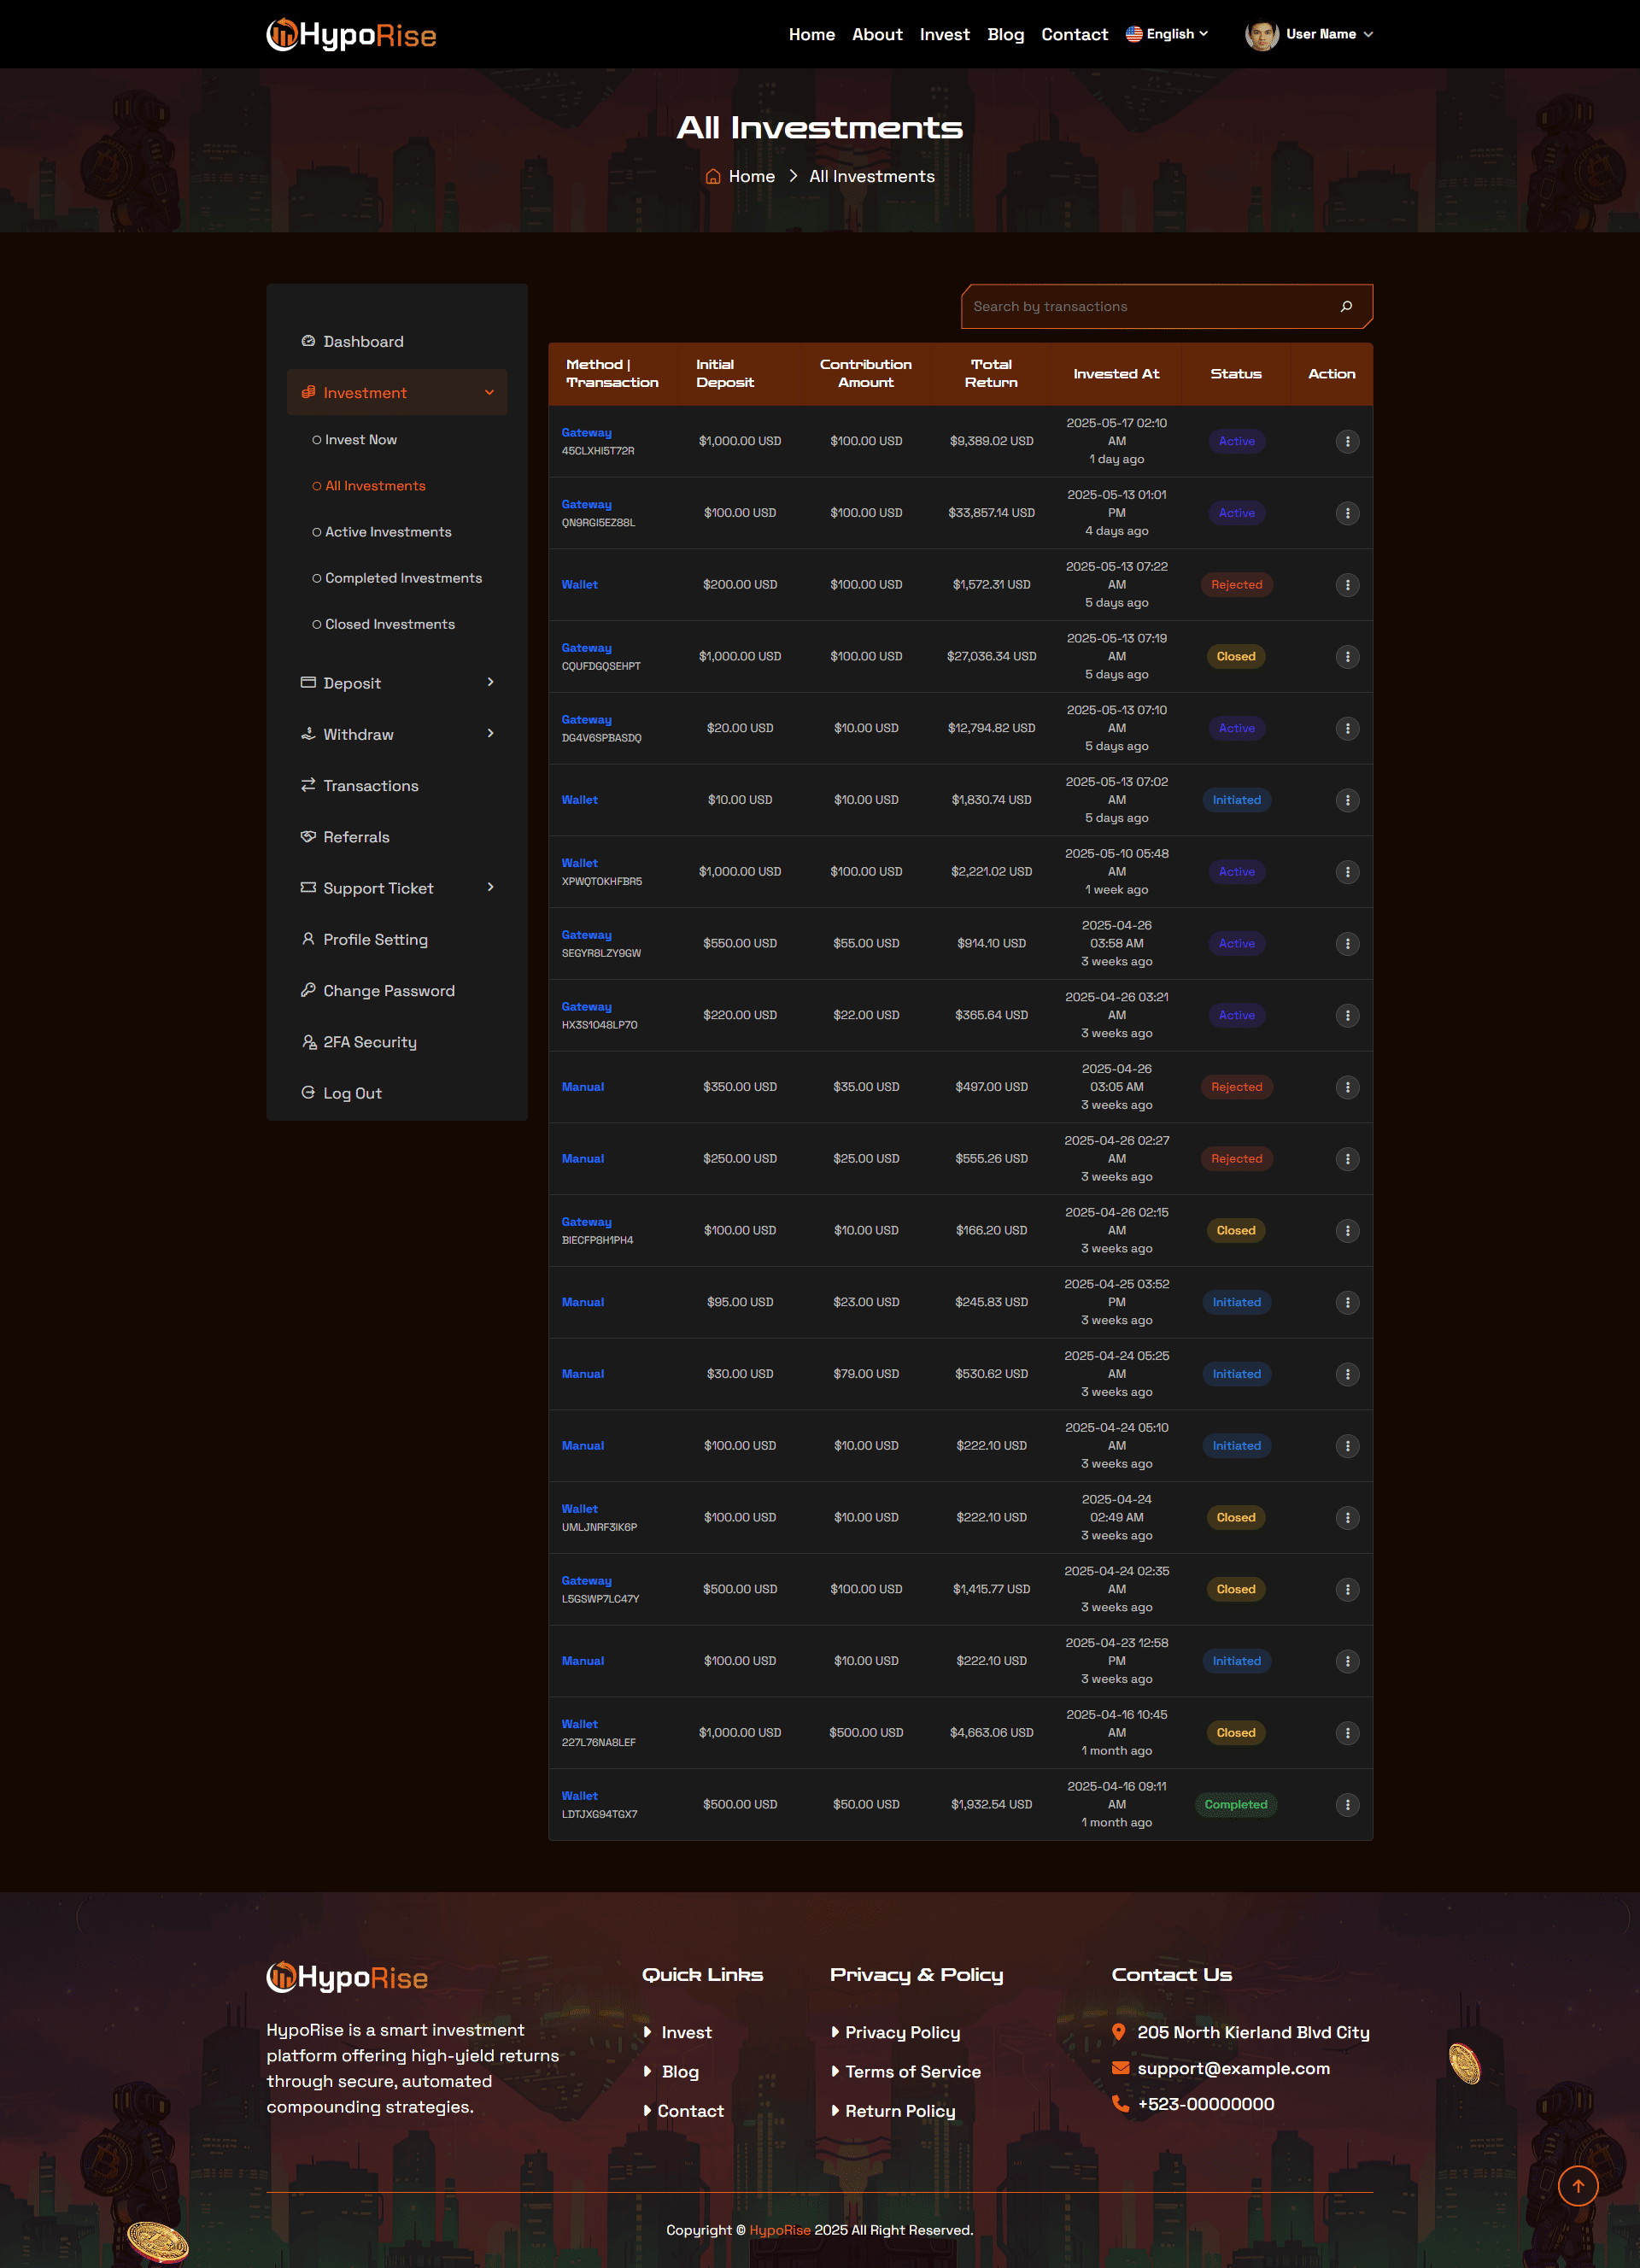The height and width of the screenshot is (2268, 1640).
Task: Open the User Name account dropdown
Action: 1309,35
